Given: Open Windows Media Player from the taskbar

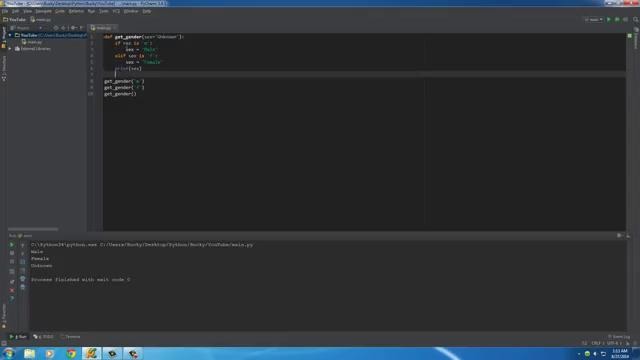Looking at the screenshot, I should (50, 353).
